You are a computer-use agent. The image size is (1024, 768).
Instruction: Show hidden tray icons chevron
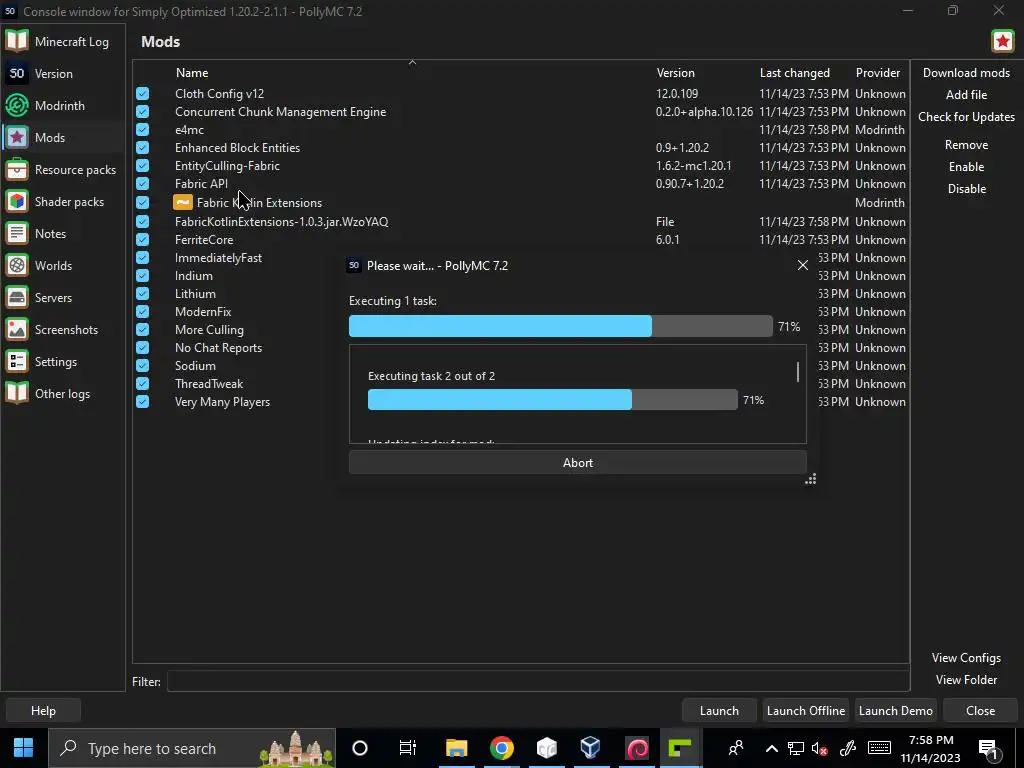771,748
